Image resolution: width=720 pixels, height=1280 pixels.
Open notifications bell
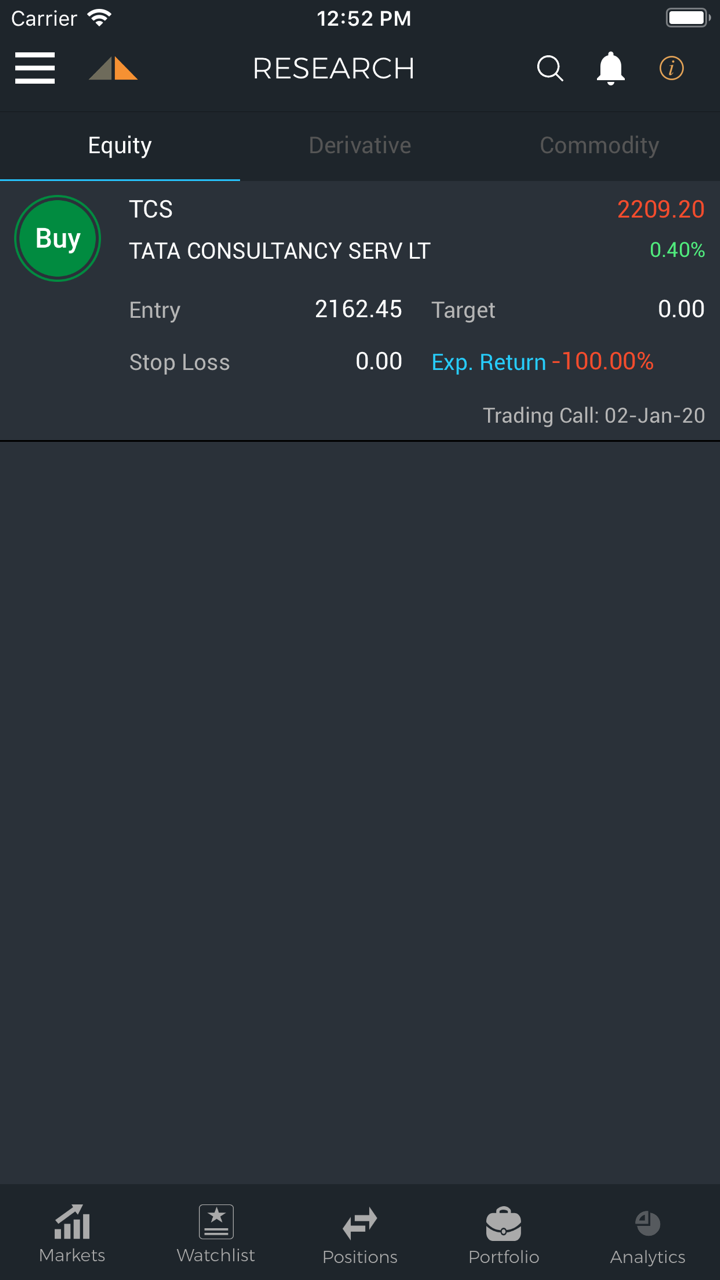click(x=610, y=68)
